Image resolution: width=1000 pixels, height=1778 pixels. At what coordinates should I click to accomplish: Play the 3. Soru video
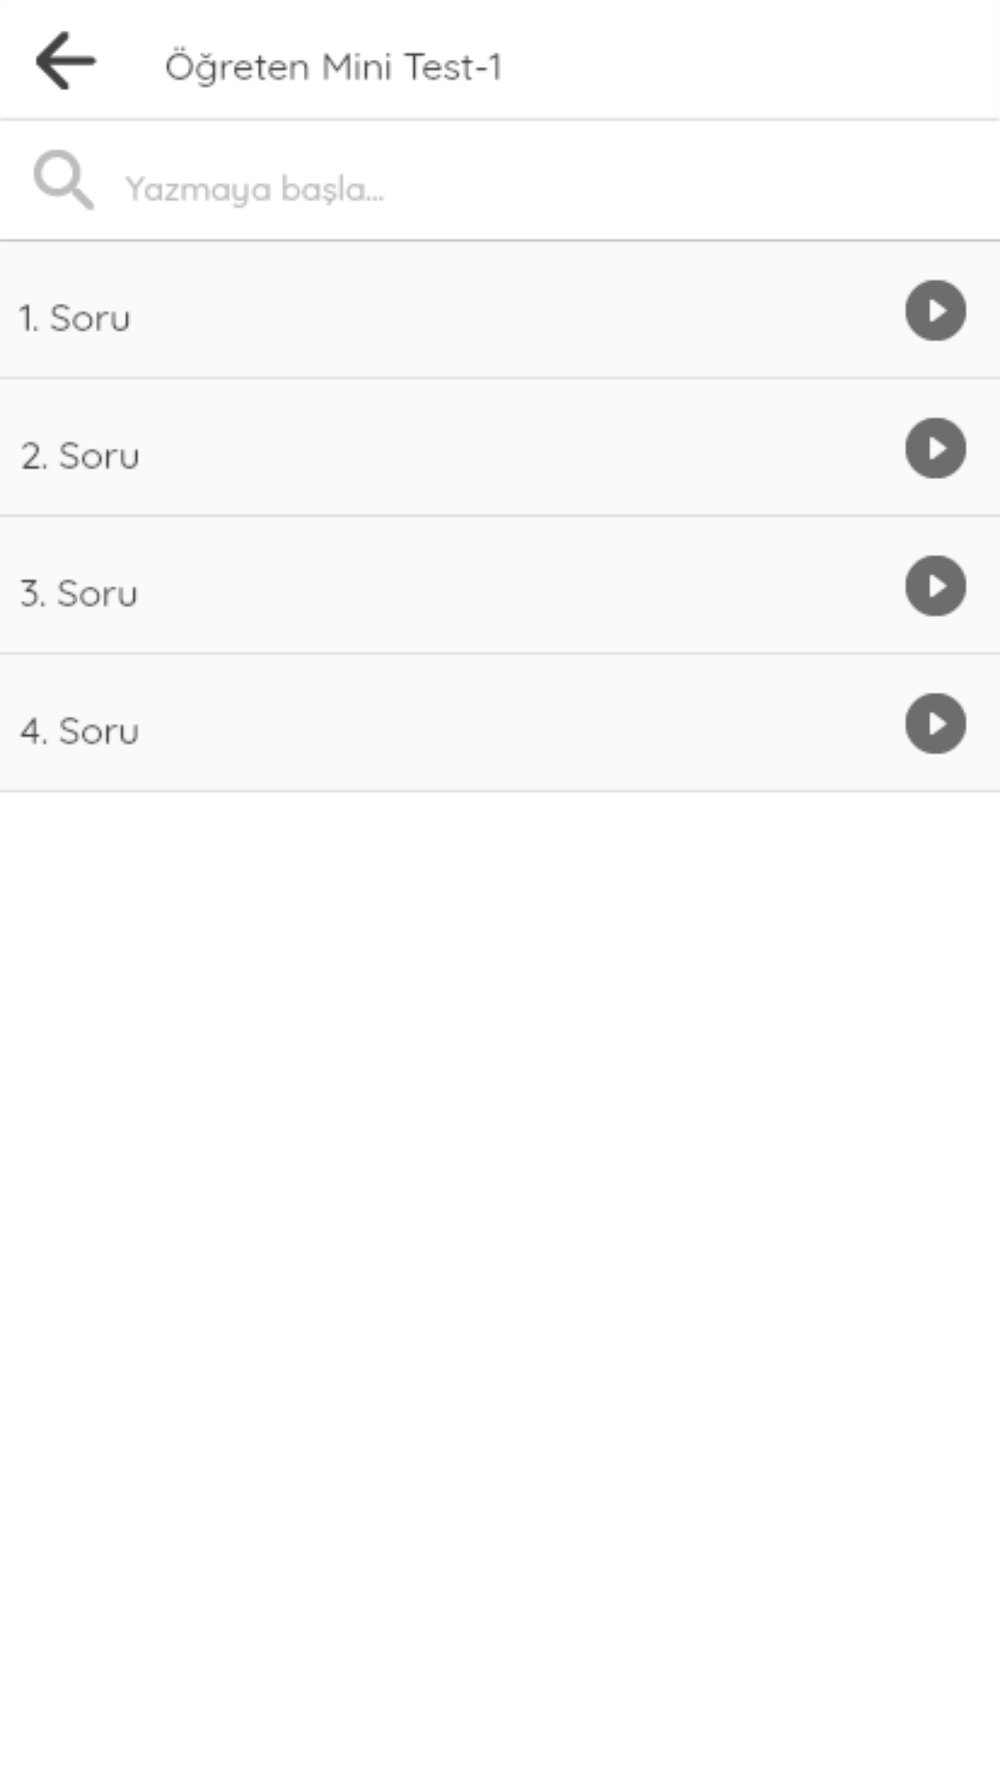coord(935,586)
